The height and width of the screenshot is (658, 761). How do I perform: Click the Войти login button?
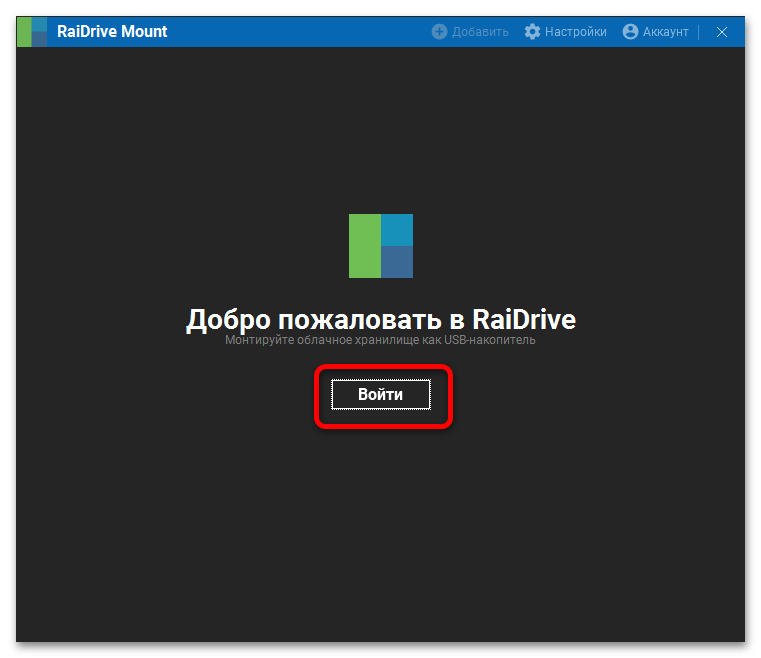pos(380,395)
